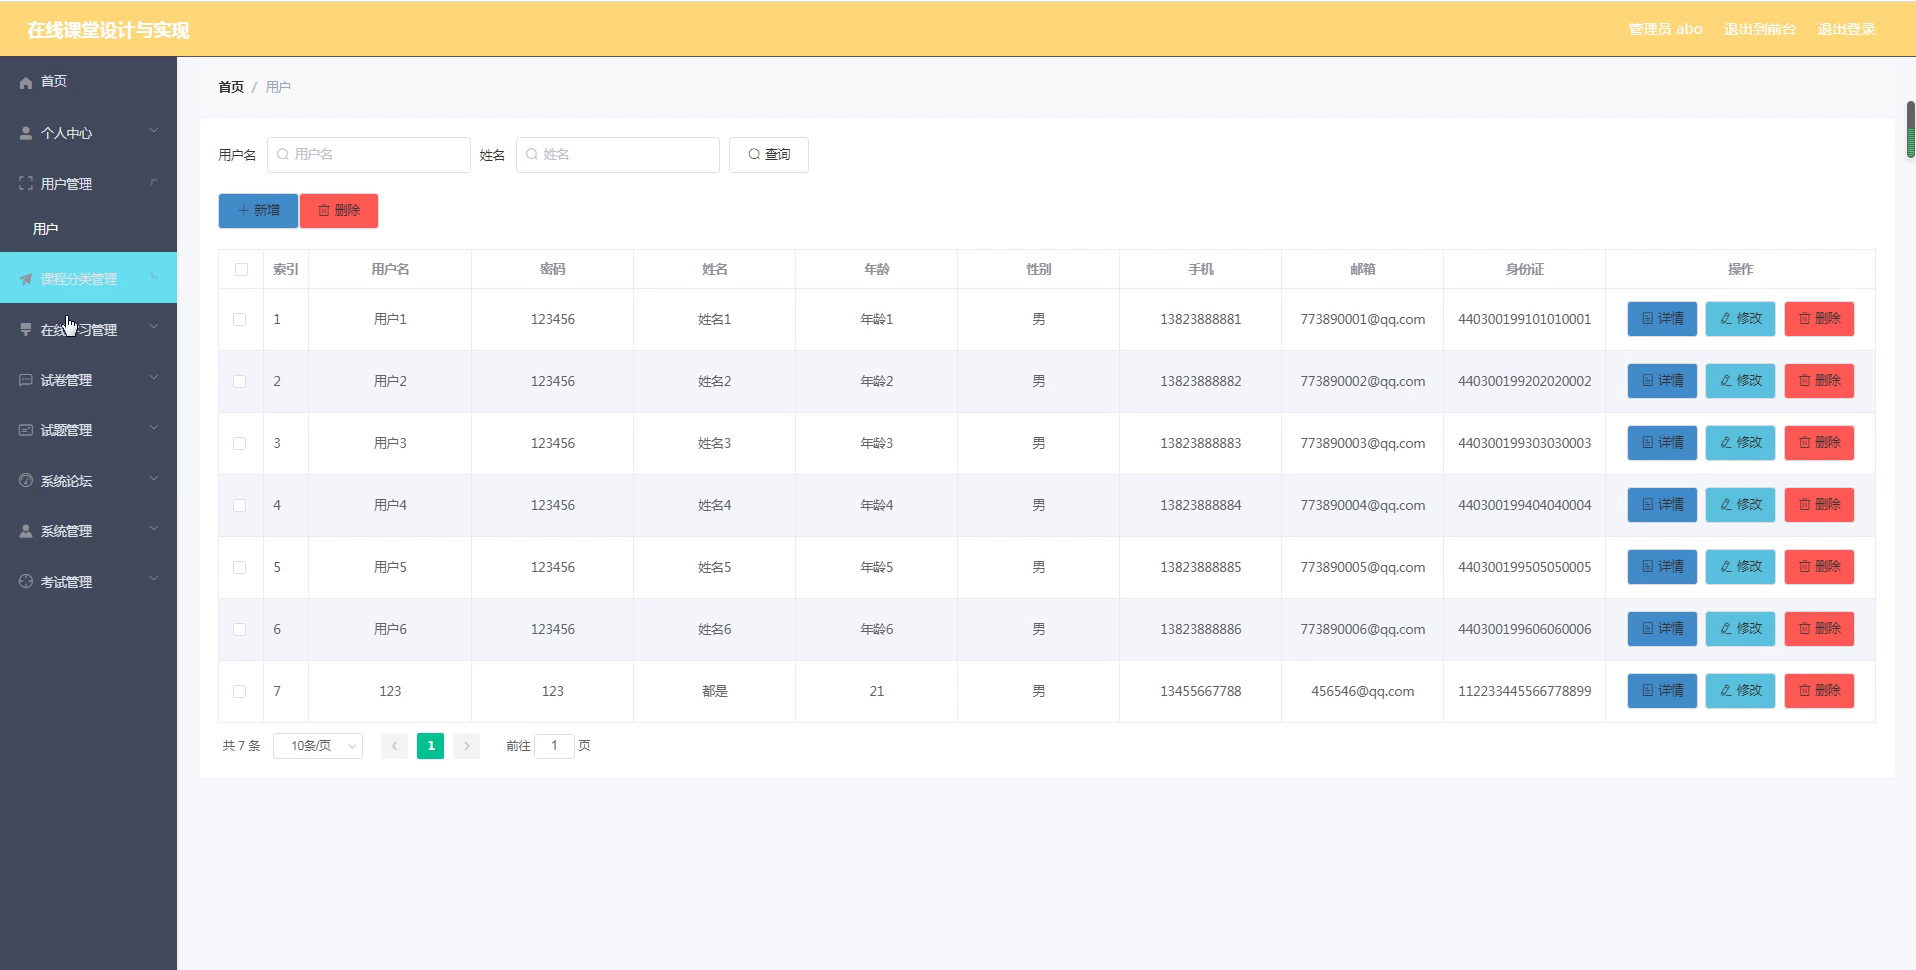Click 管理员 abo in header

tap(1665, 29)
